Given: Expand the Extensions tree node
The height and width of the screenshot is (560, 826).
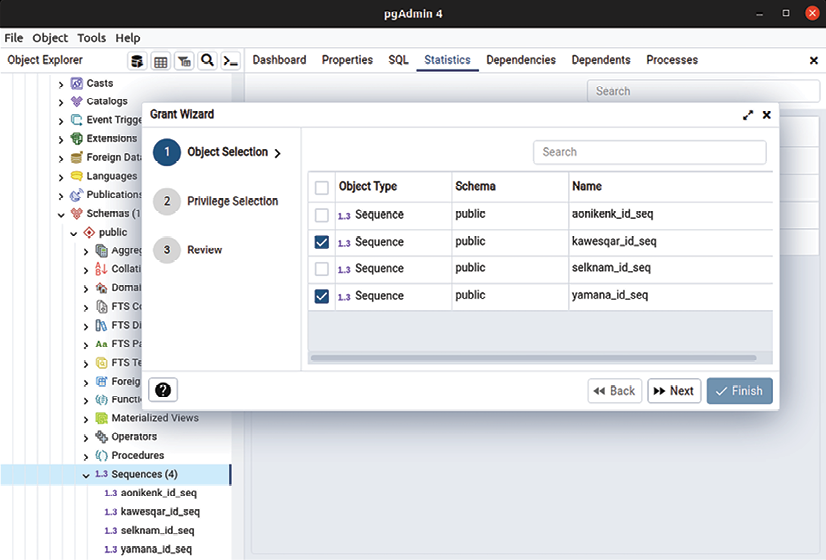Looking at the screenshot, I should (x=61, y=140).
